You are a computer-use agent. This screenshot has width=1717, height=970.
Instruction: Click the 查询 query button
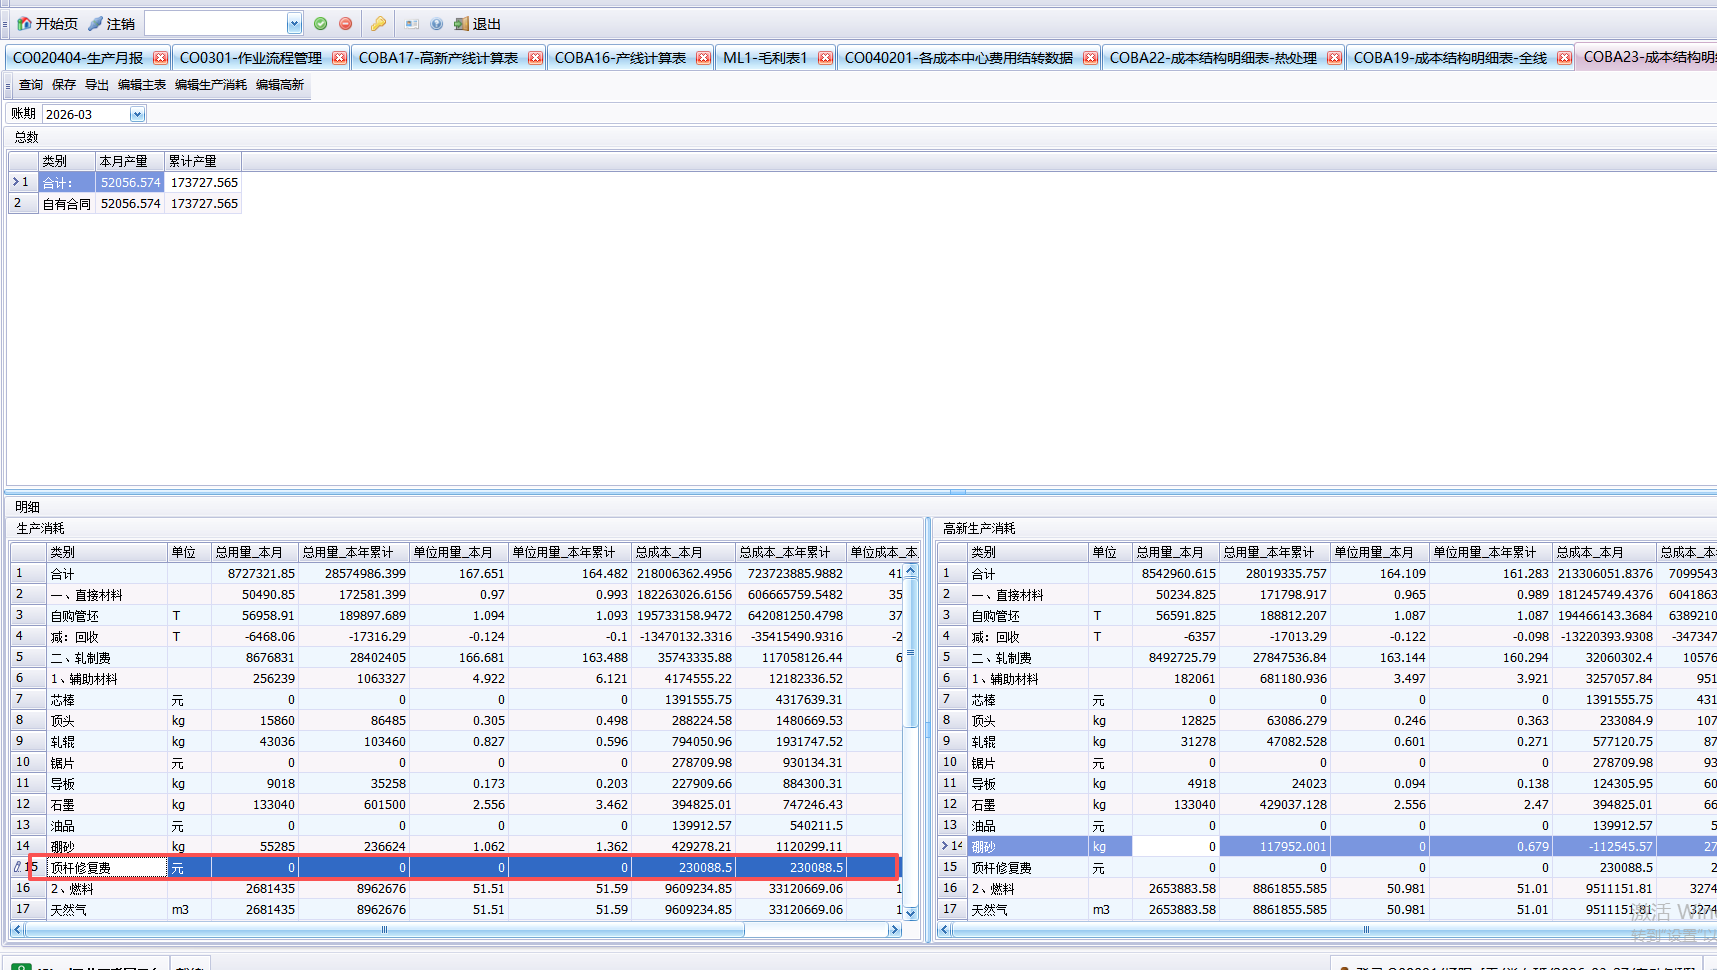coord(31,85)
